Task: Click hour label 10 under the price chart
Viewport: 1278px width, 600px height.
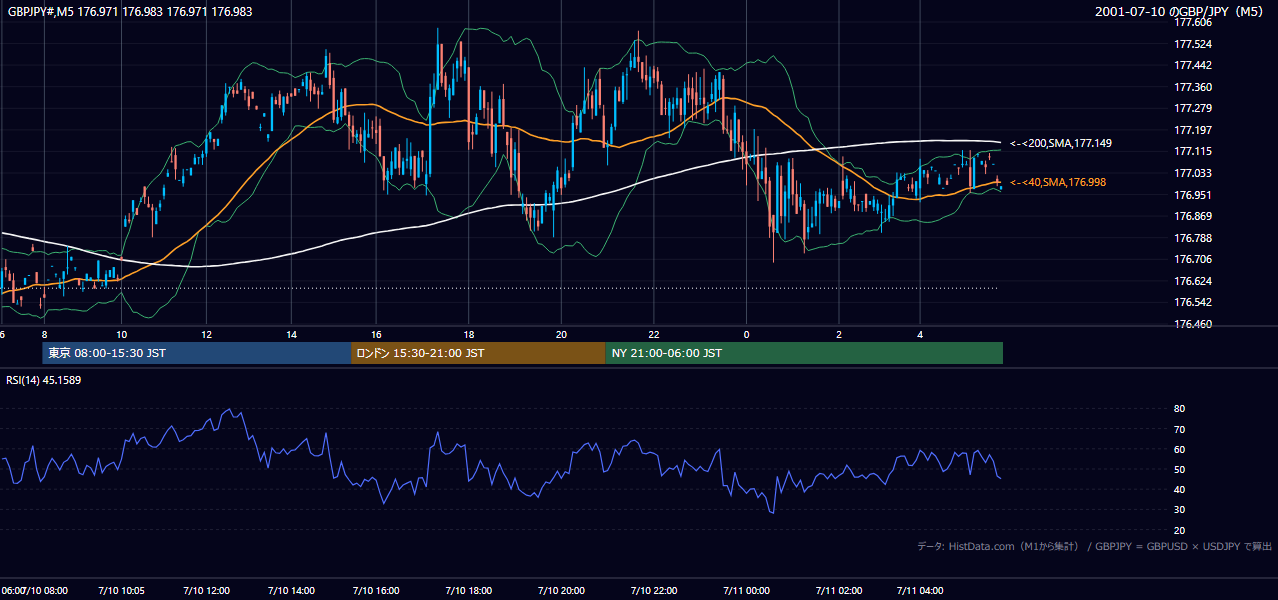Action: [121, 334]
